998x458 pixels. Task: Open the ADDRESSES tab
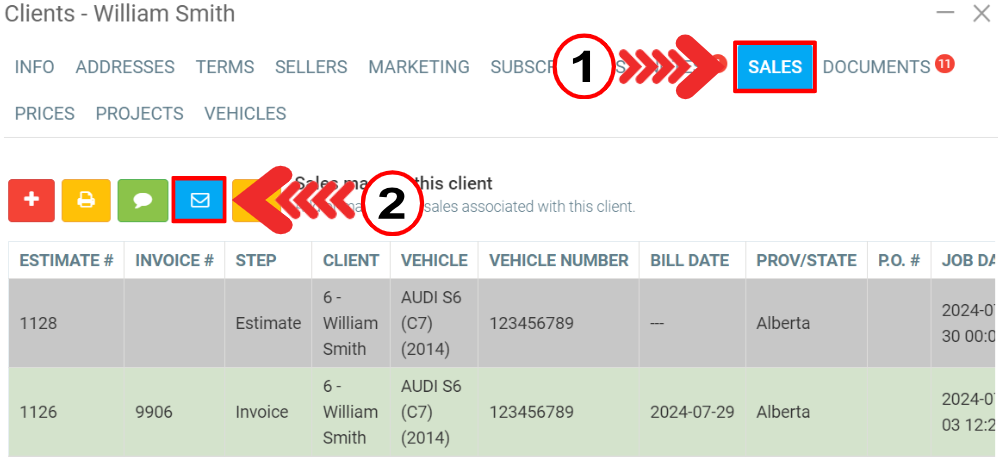pyautogui.click(x=125, y=67)
